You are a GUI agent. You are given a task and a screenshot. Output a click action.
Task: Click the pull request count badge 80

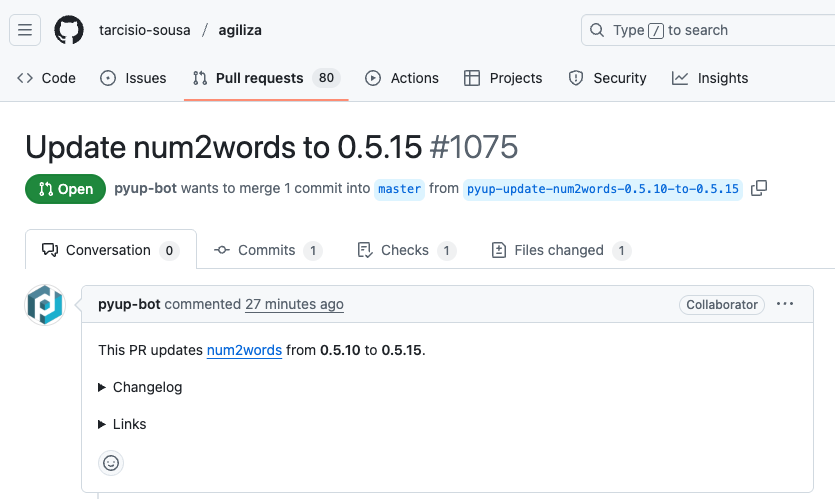pyautogui.click(x=326, y=78)
